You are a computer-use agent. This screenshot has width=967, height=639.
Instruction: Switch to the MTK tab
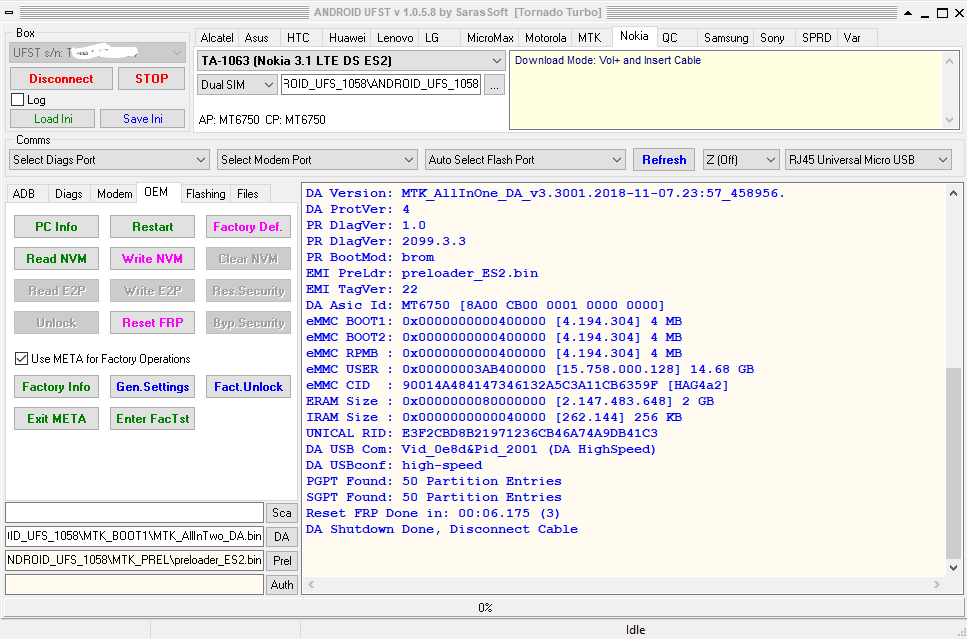point(590,38)
